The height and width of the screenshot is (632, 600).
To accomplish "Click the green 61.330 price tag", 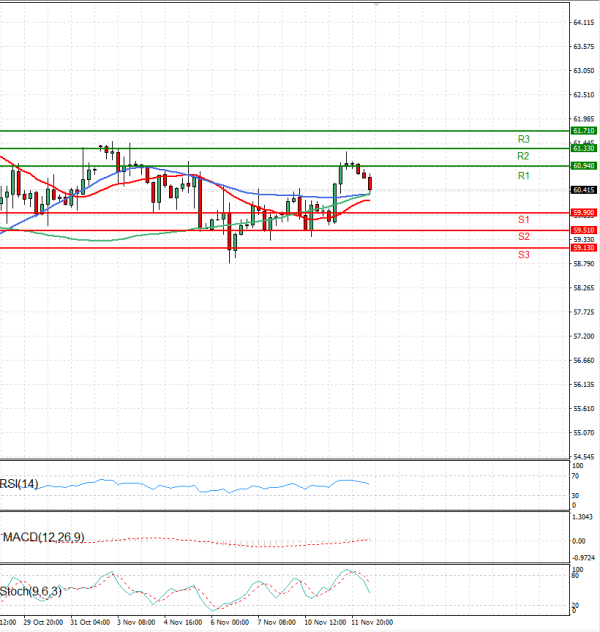I will click(584, 148).
